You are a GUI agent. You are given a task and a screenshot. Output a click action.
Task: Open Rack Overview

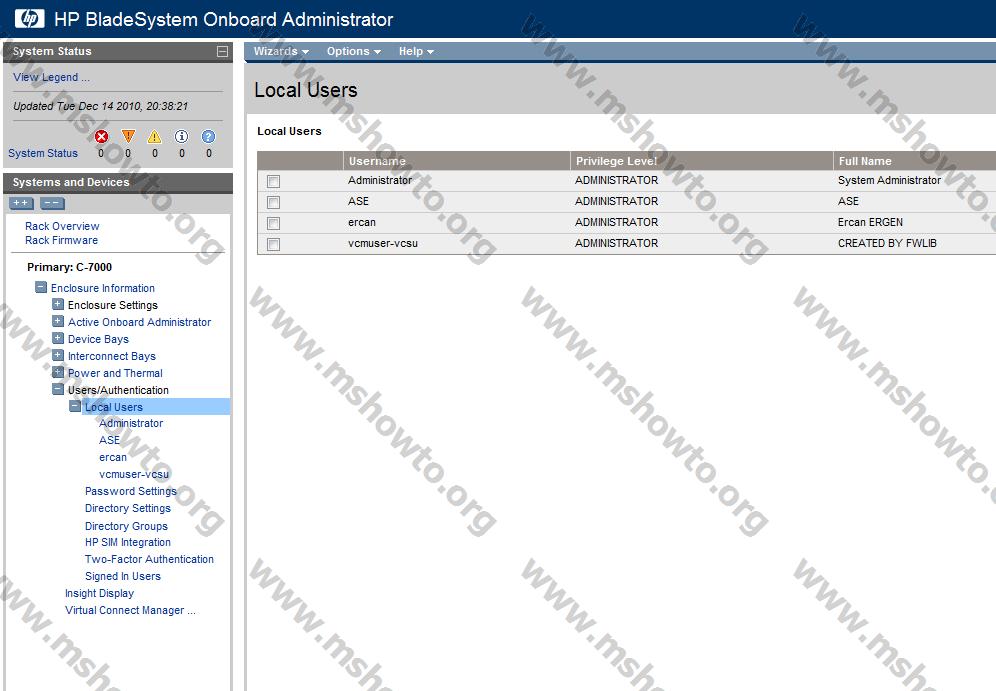coord(62,226)
